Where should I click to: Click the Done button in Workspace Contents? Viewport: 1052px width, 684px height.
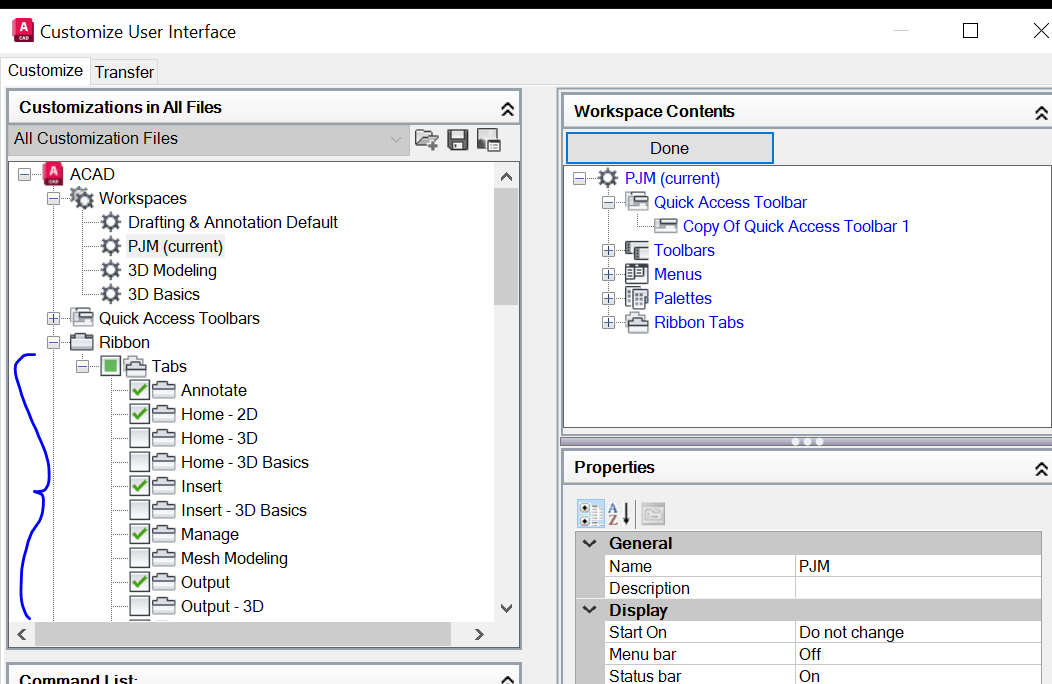670,148
